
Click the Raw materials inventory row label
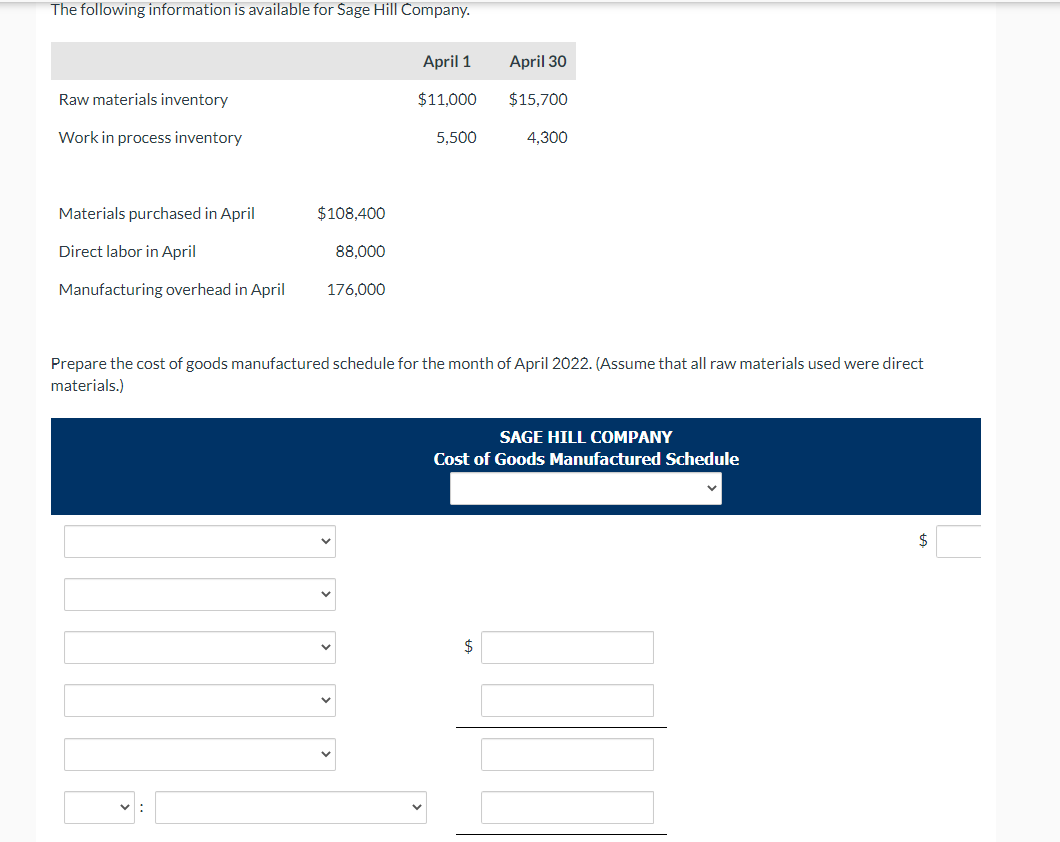[143, 99]
